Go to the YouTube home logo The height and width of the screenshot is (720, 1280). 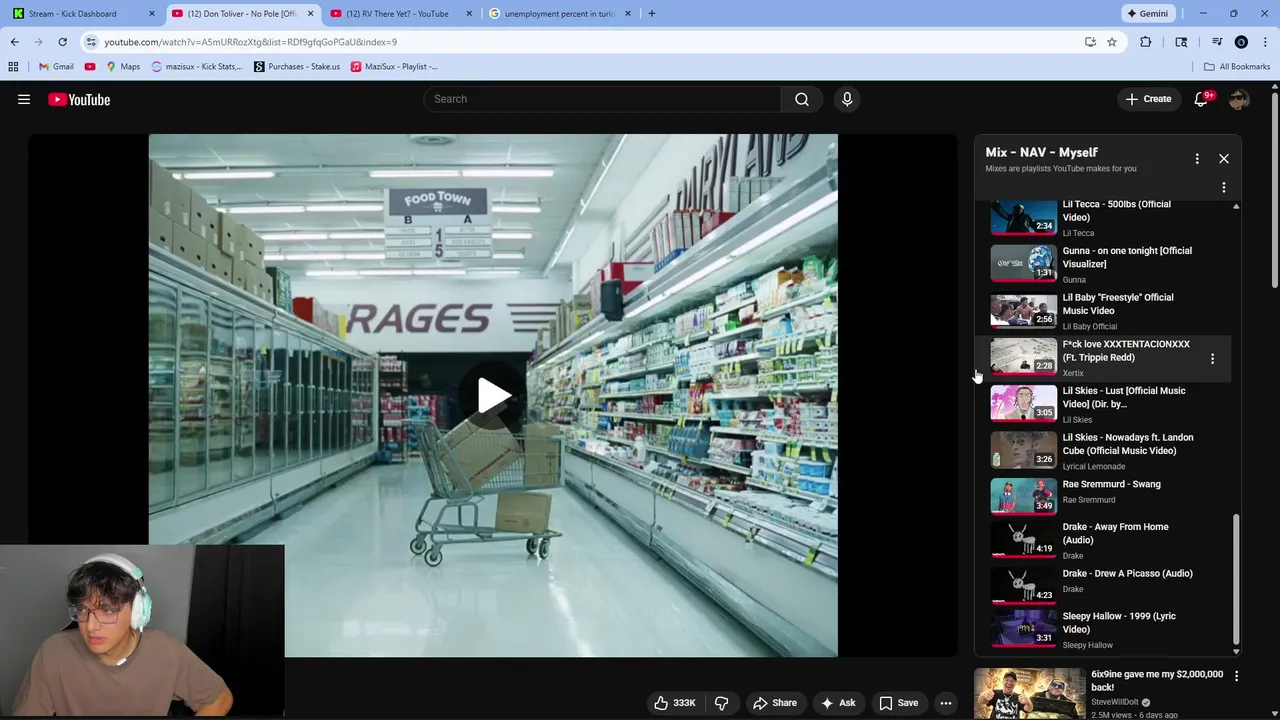click(79, 99)
